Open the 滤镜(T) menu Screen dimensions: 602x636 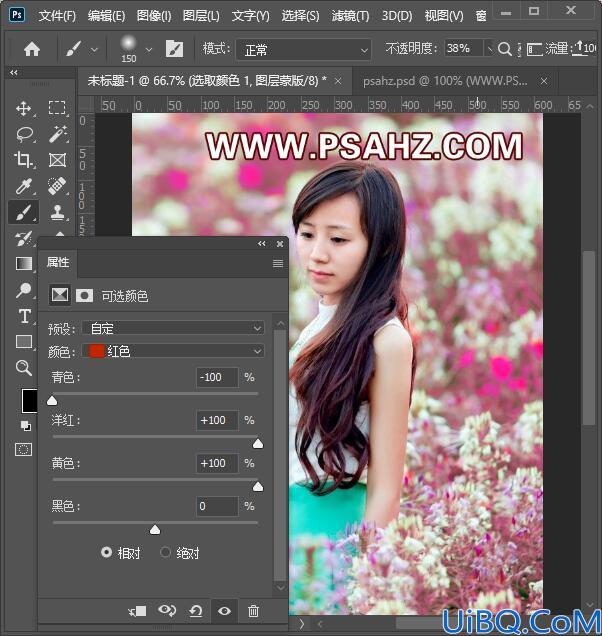tap(350, 16)
